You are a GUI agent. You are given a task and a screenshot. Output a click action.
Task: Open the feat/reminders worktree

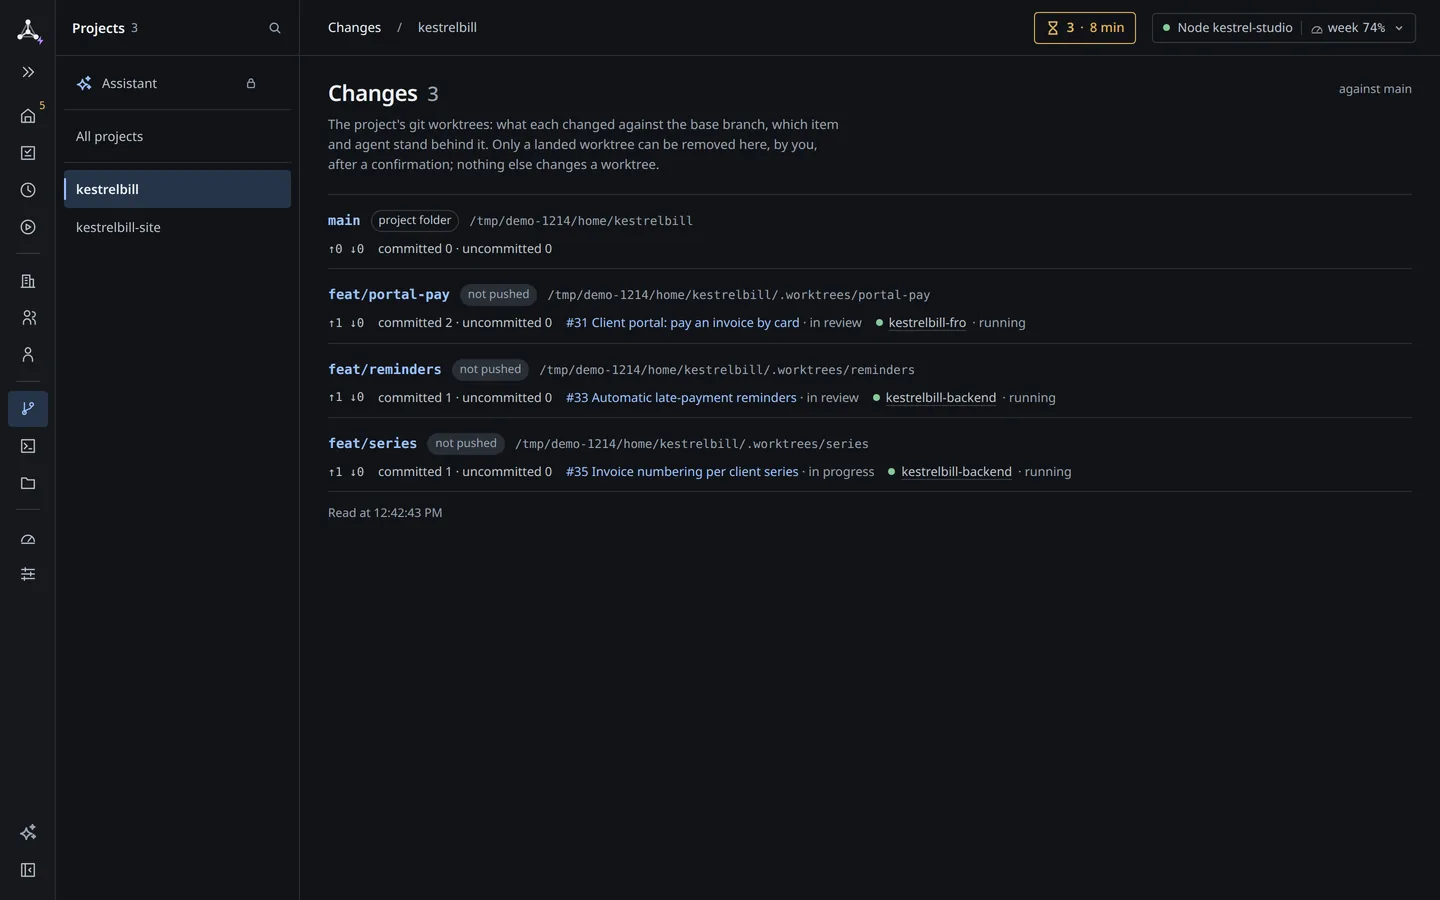[x=385, y=370]
